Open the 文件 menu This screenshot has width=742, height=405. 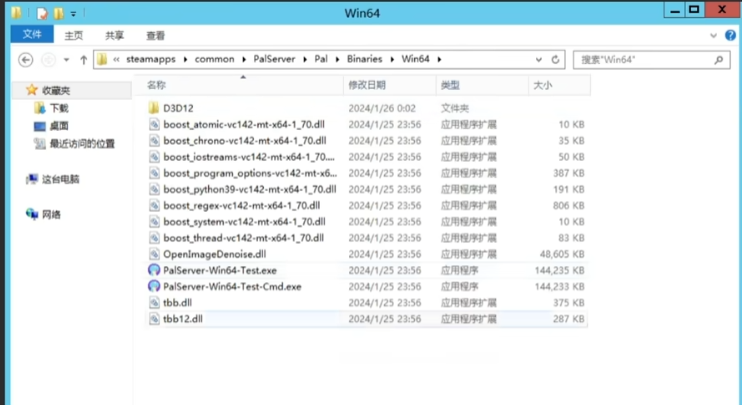tap(32, 35)
